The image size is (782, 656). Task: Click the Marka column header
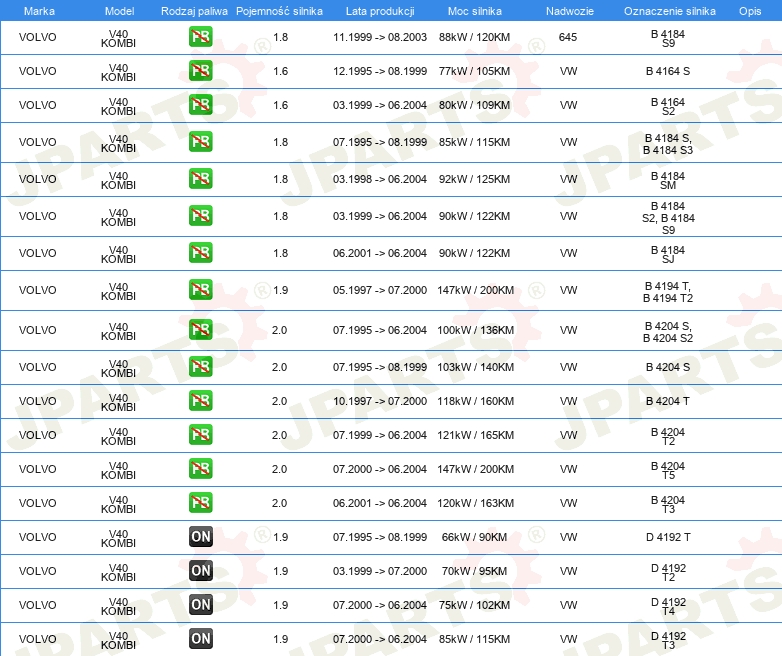pos(39,11)
